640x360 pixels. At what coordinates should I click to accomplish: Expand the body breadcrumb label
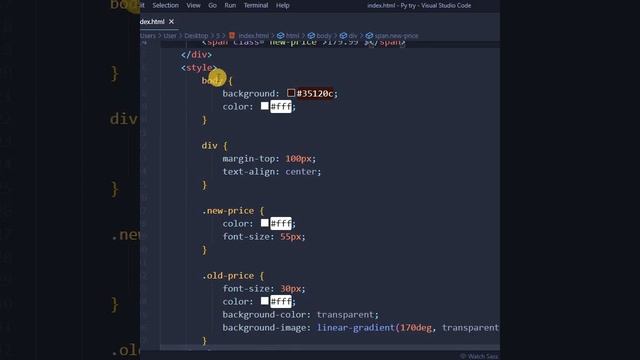(x=324, y=36)
